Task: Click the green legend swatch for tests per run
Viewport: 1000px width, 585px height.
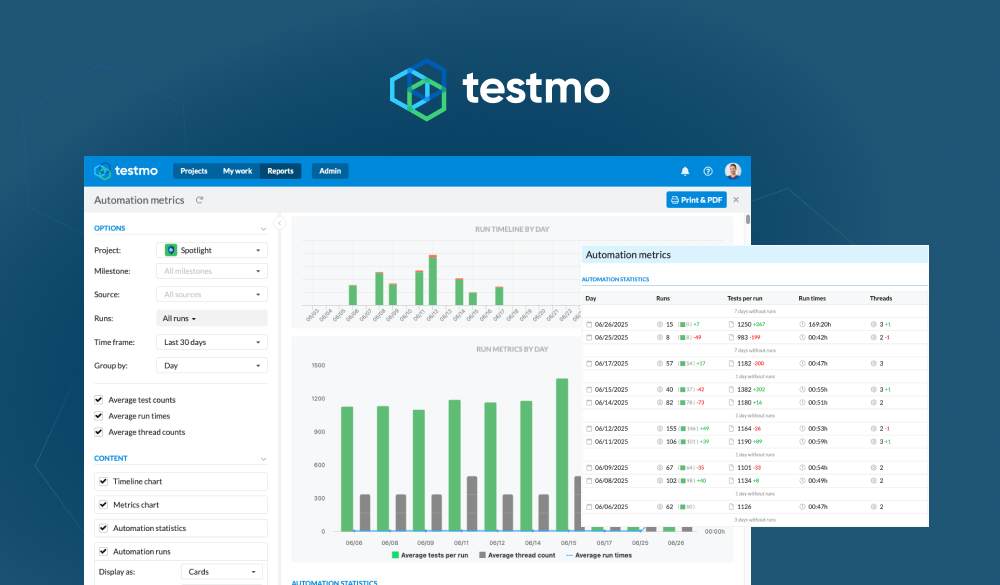Action: 395,555
